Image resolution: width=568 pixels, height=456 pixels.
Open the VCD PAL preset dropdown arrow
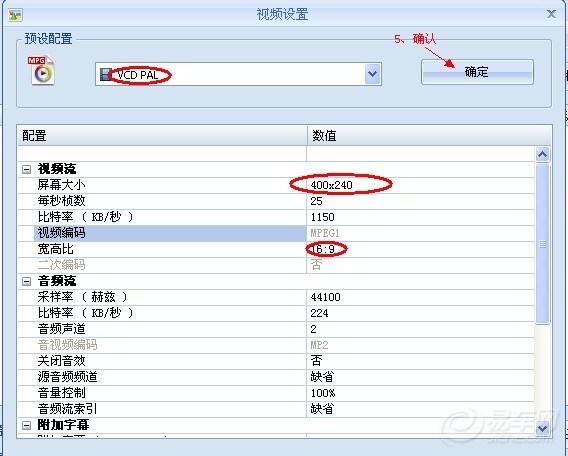(x=372, y=74)
